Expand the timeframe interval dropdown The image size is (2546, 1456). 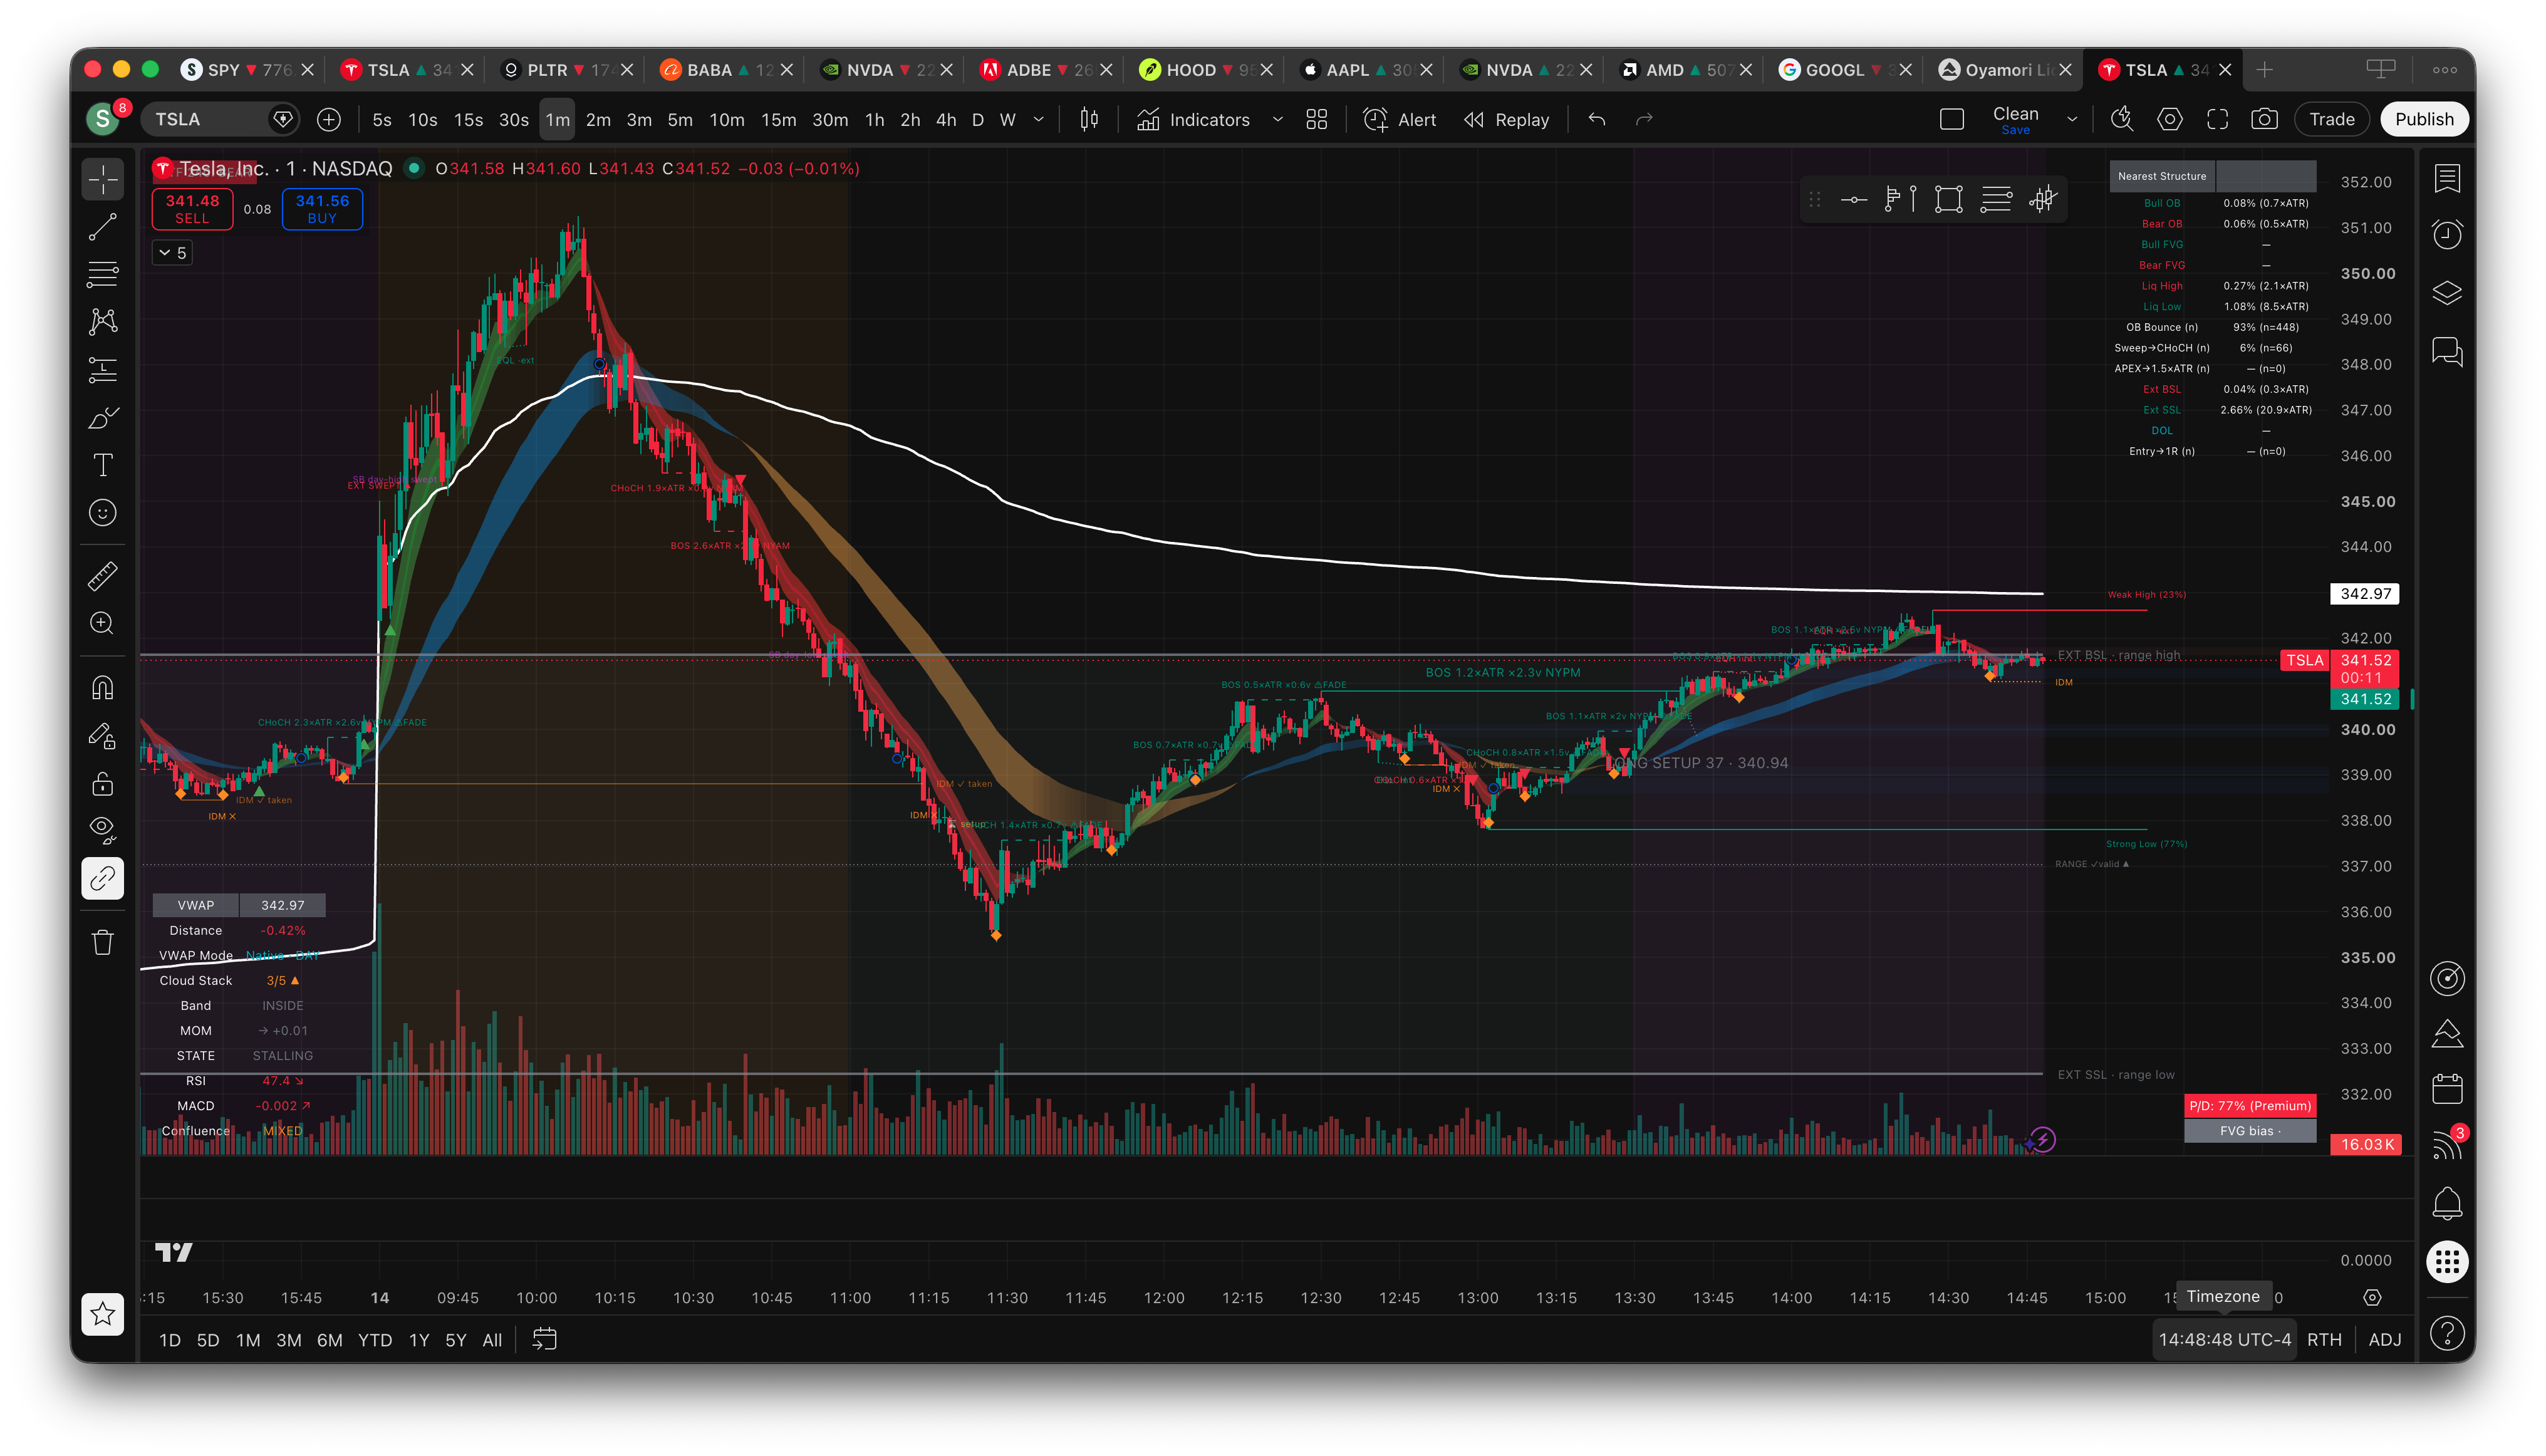click(x=1039, y=120)
